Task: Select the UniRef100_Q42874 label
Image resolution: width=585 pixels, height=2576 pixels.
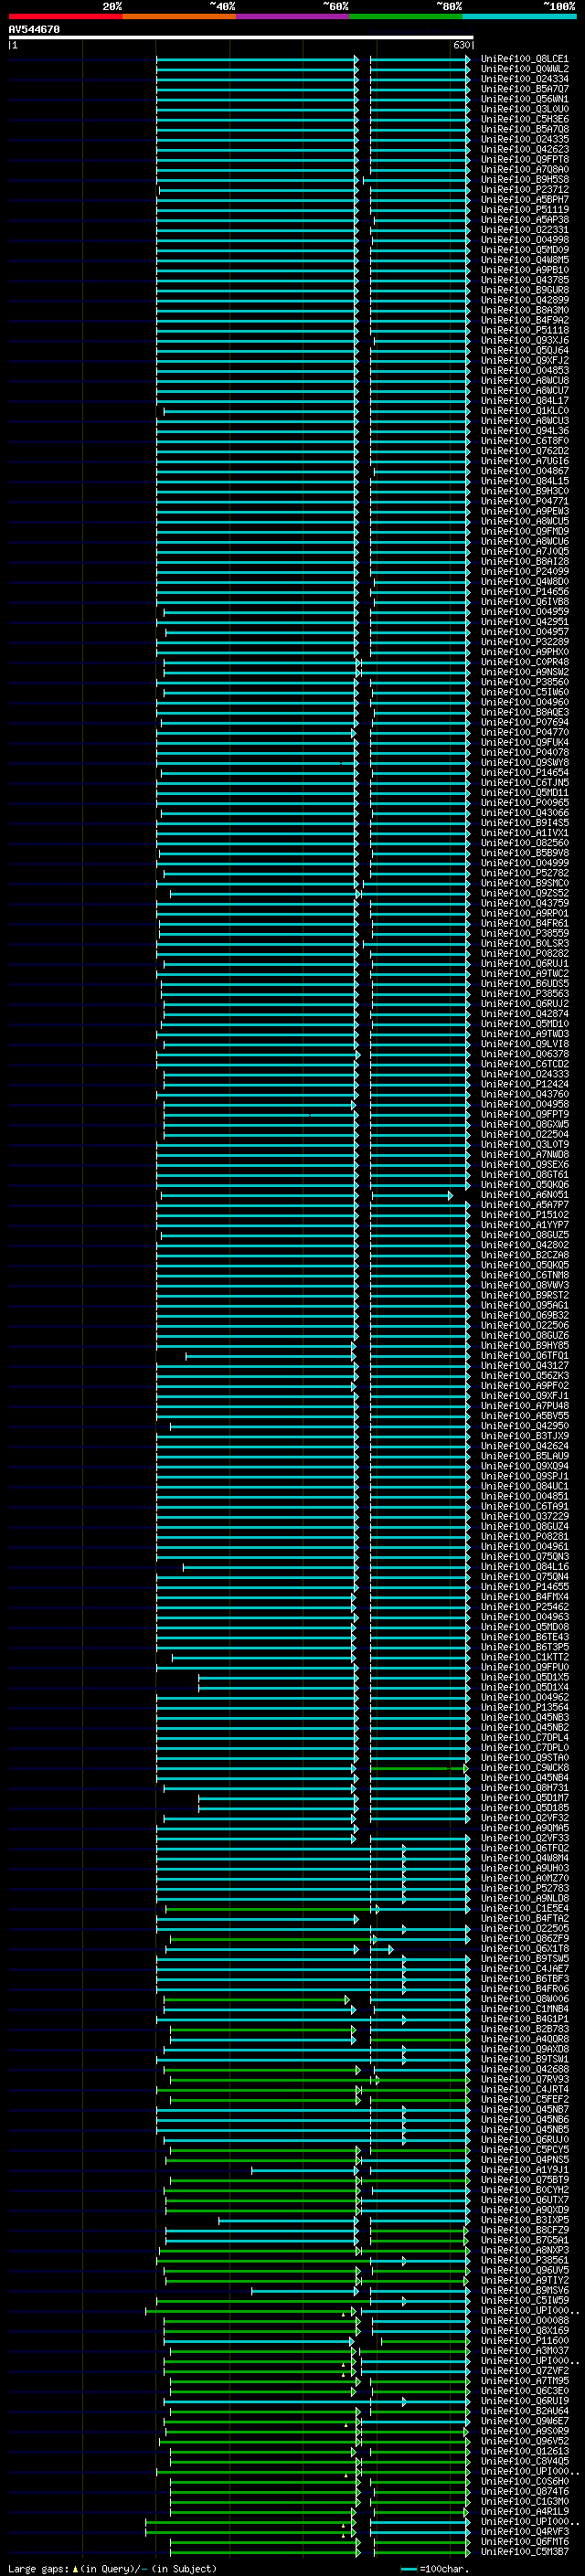Action: [525, 1013]
